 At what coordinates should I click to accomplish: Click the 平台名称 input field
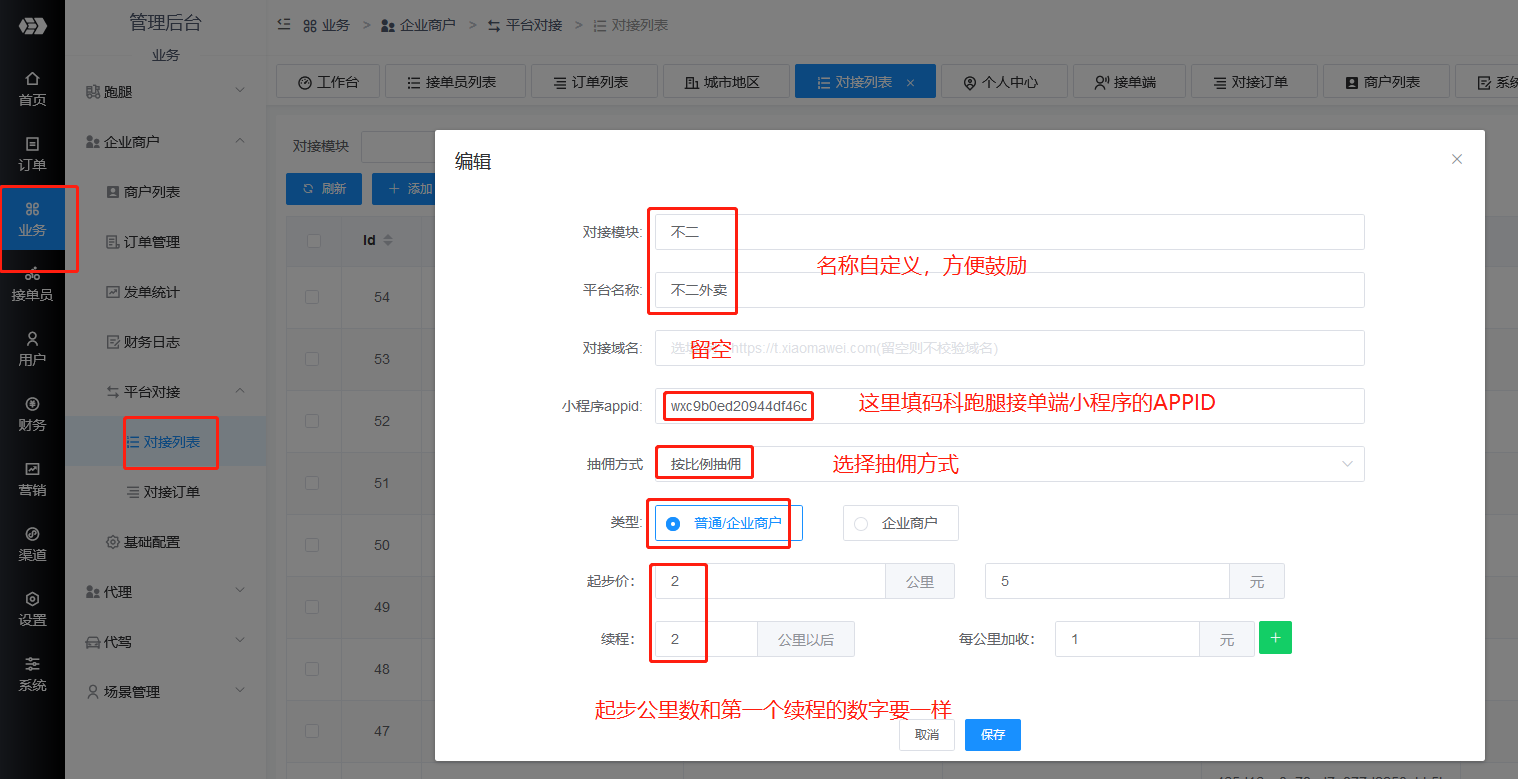[1010, 290]
